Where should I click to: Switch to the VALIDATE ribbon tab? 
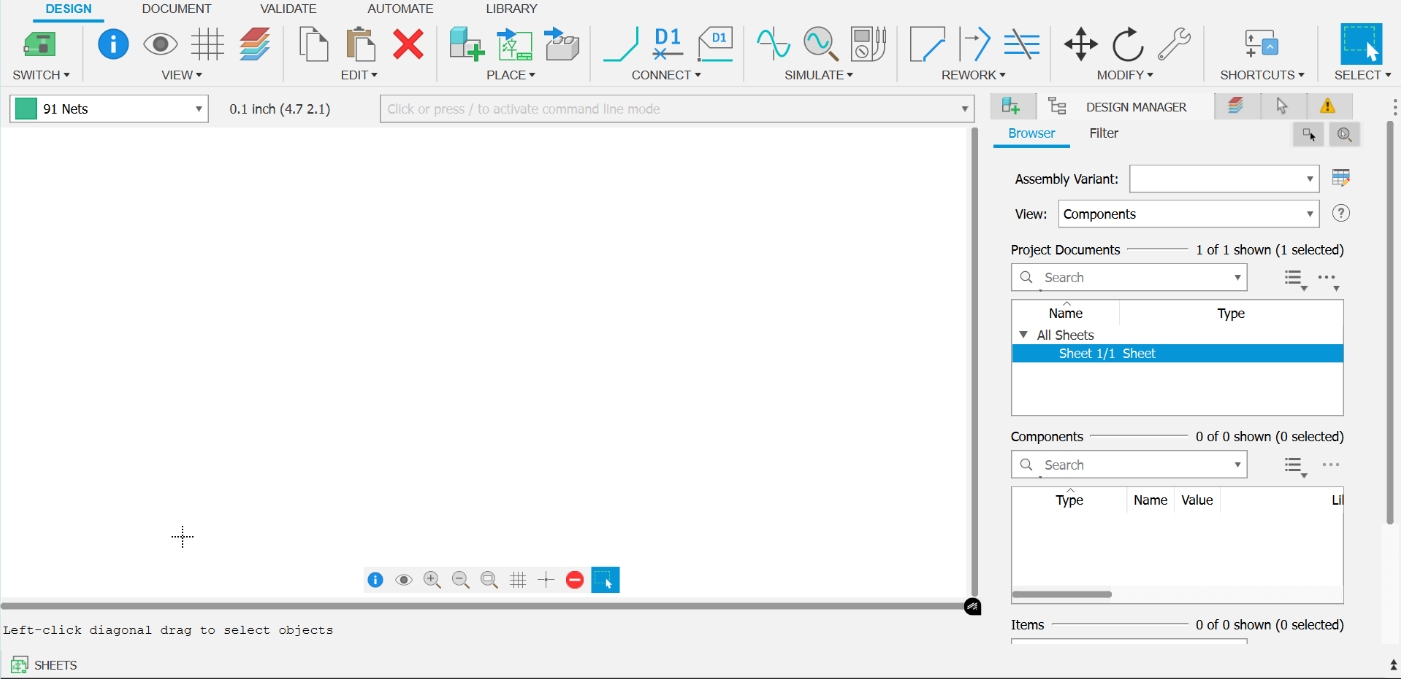[x=288, y=9]
